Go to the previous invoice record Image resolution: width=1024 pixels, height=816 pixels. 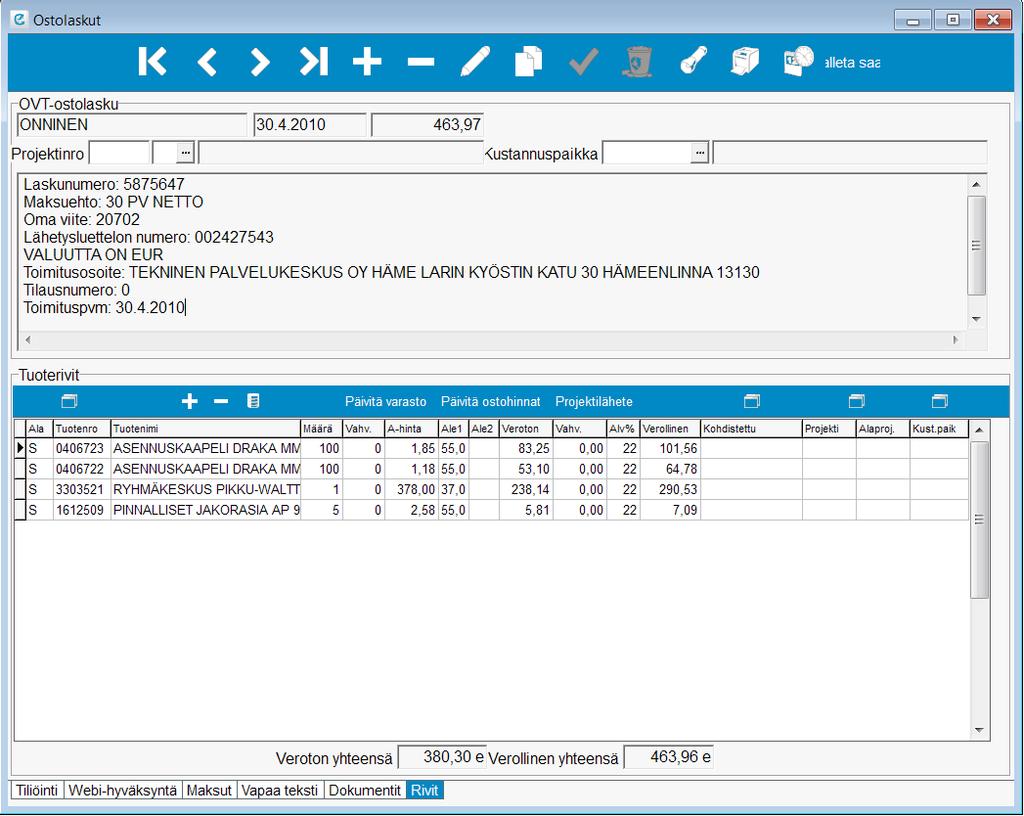coord(207,62)
